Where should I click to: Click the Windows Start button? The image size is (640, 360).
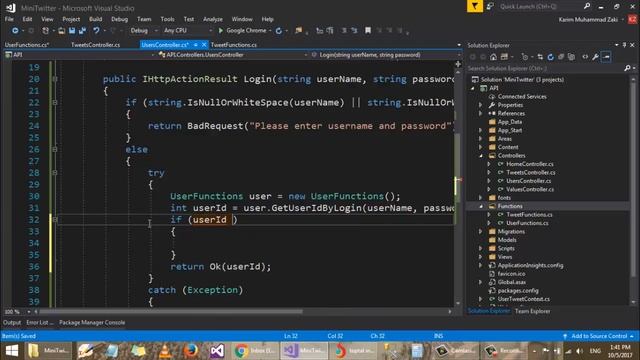(x=12, y=351)
